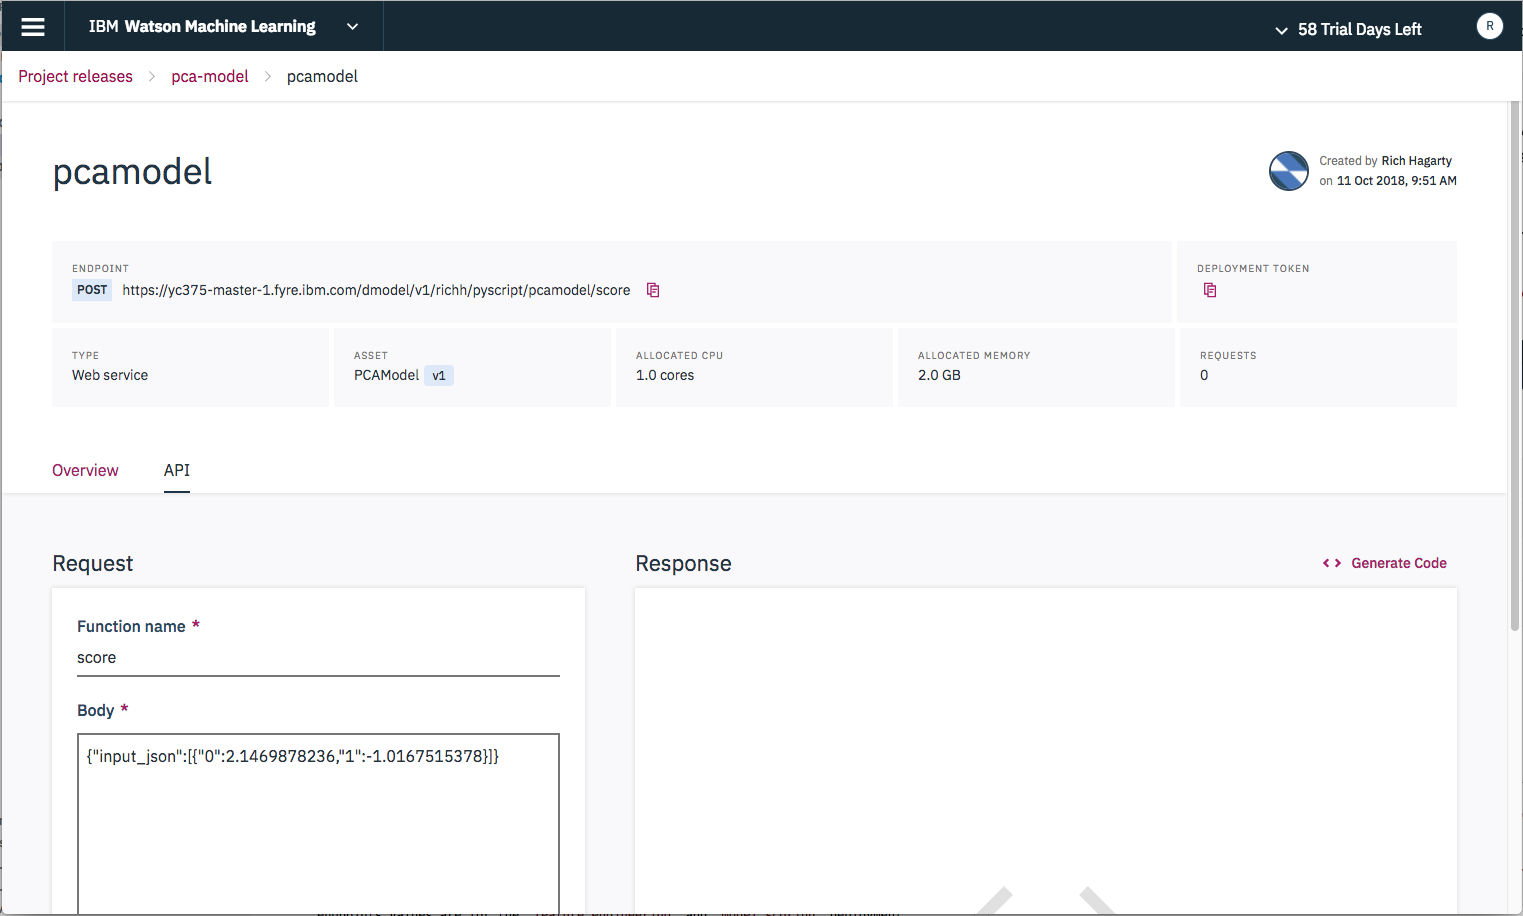Navigate to pca-model breadcrumb
This screenshot has height=916, width=1523.
210,76
